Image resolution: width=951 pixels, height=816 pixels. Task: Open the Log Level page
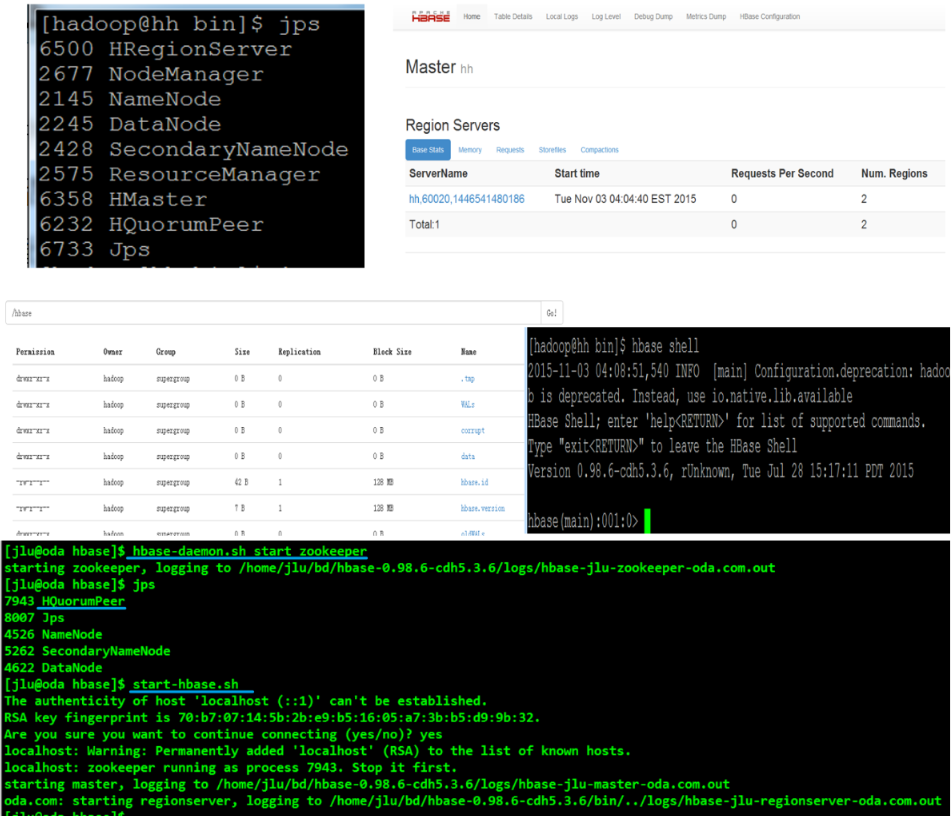pyautogui.click(x=606, y=17)
